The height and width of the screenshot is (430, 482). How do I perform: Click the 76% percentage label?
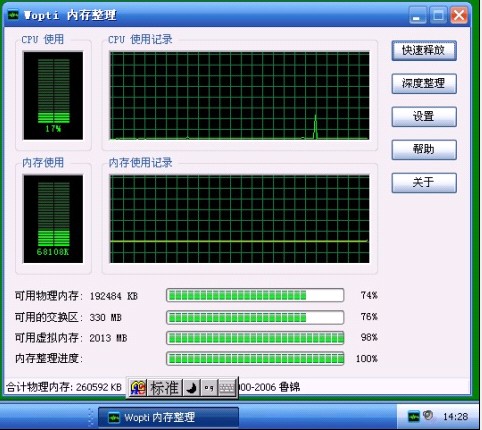click(369, 317)
